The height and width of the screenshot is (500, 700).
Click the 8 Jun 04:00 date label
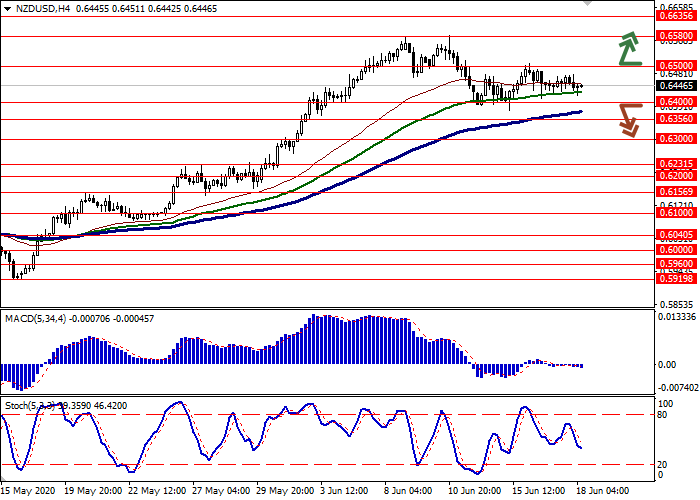(x=407, y=491)
